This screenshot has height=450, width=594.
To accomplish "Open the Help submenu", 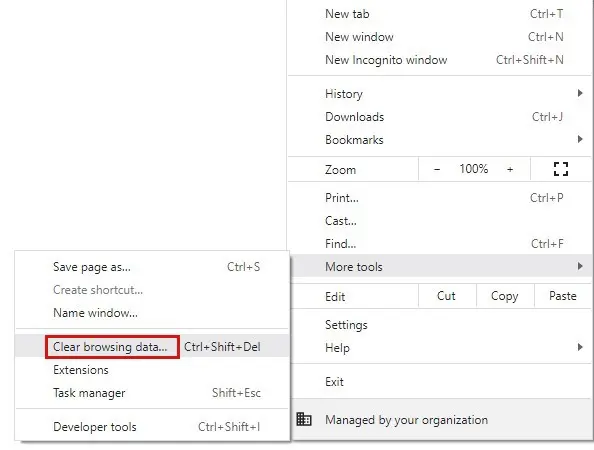I will tap(440, 347).
